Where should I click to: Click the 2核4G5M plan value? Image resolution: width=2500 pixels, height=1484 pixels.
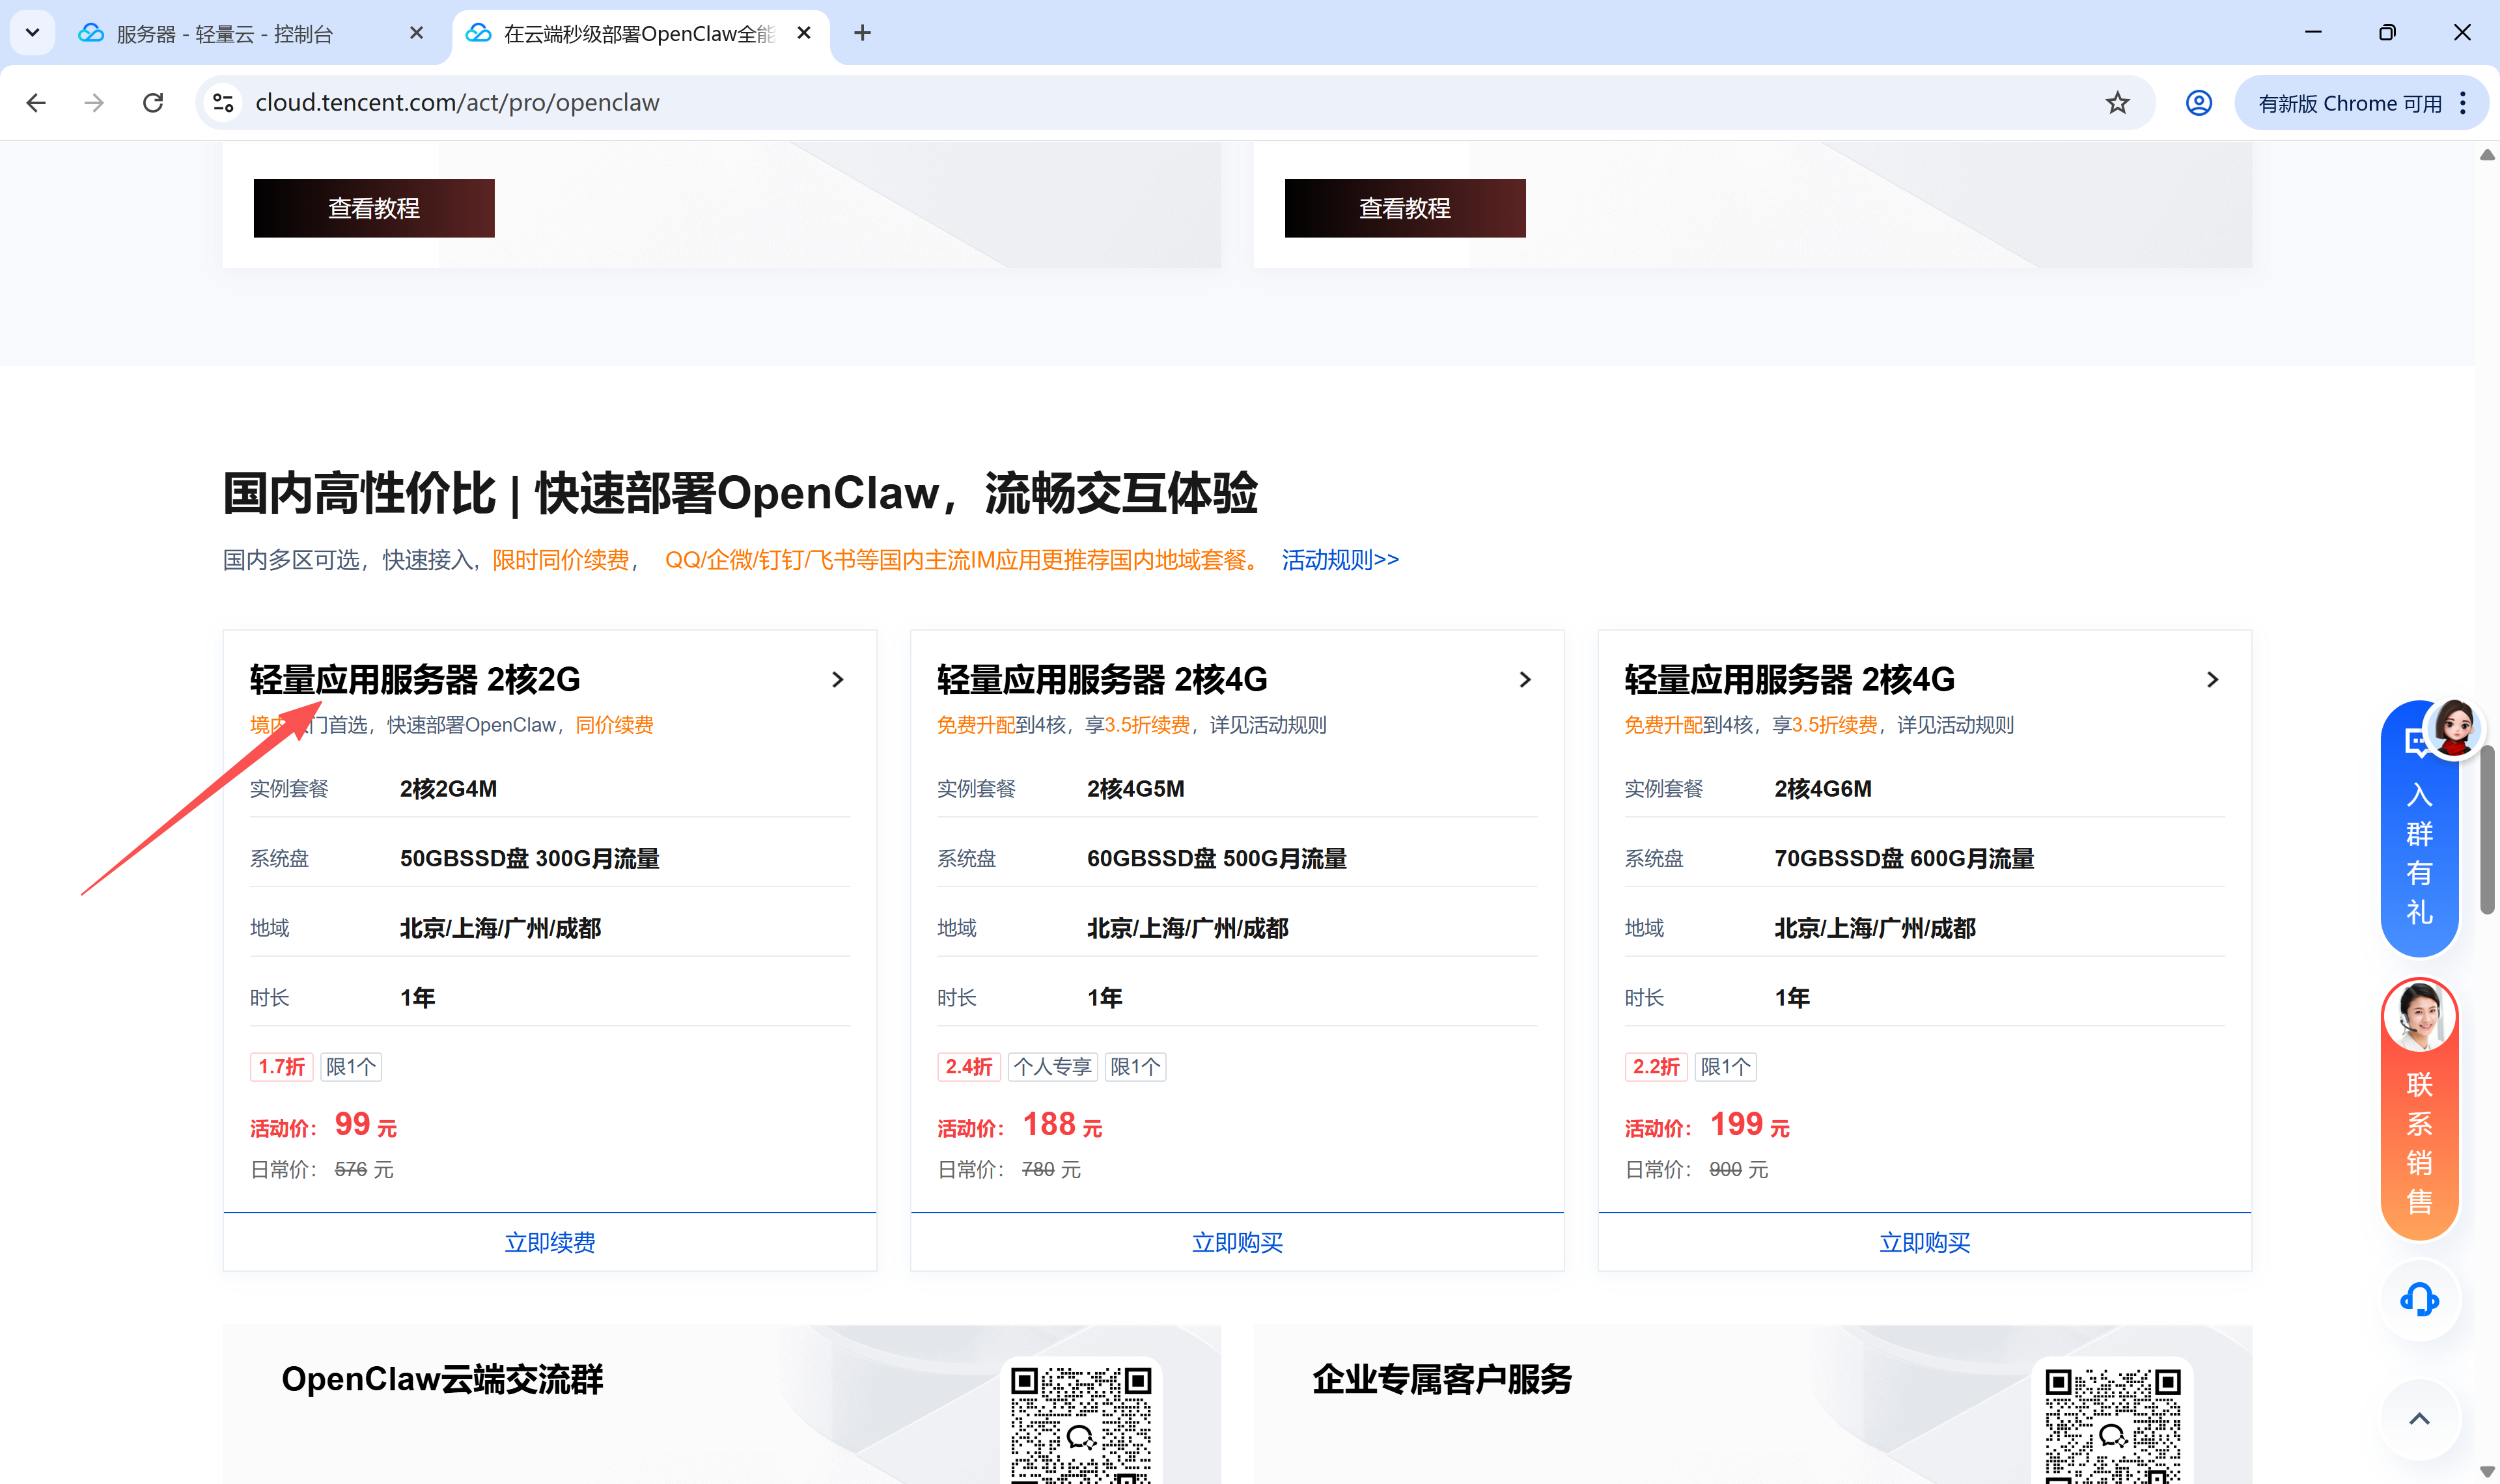tap(1136, 789)
